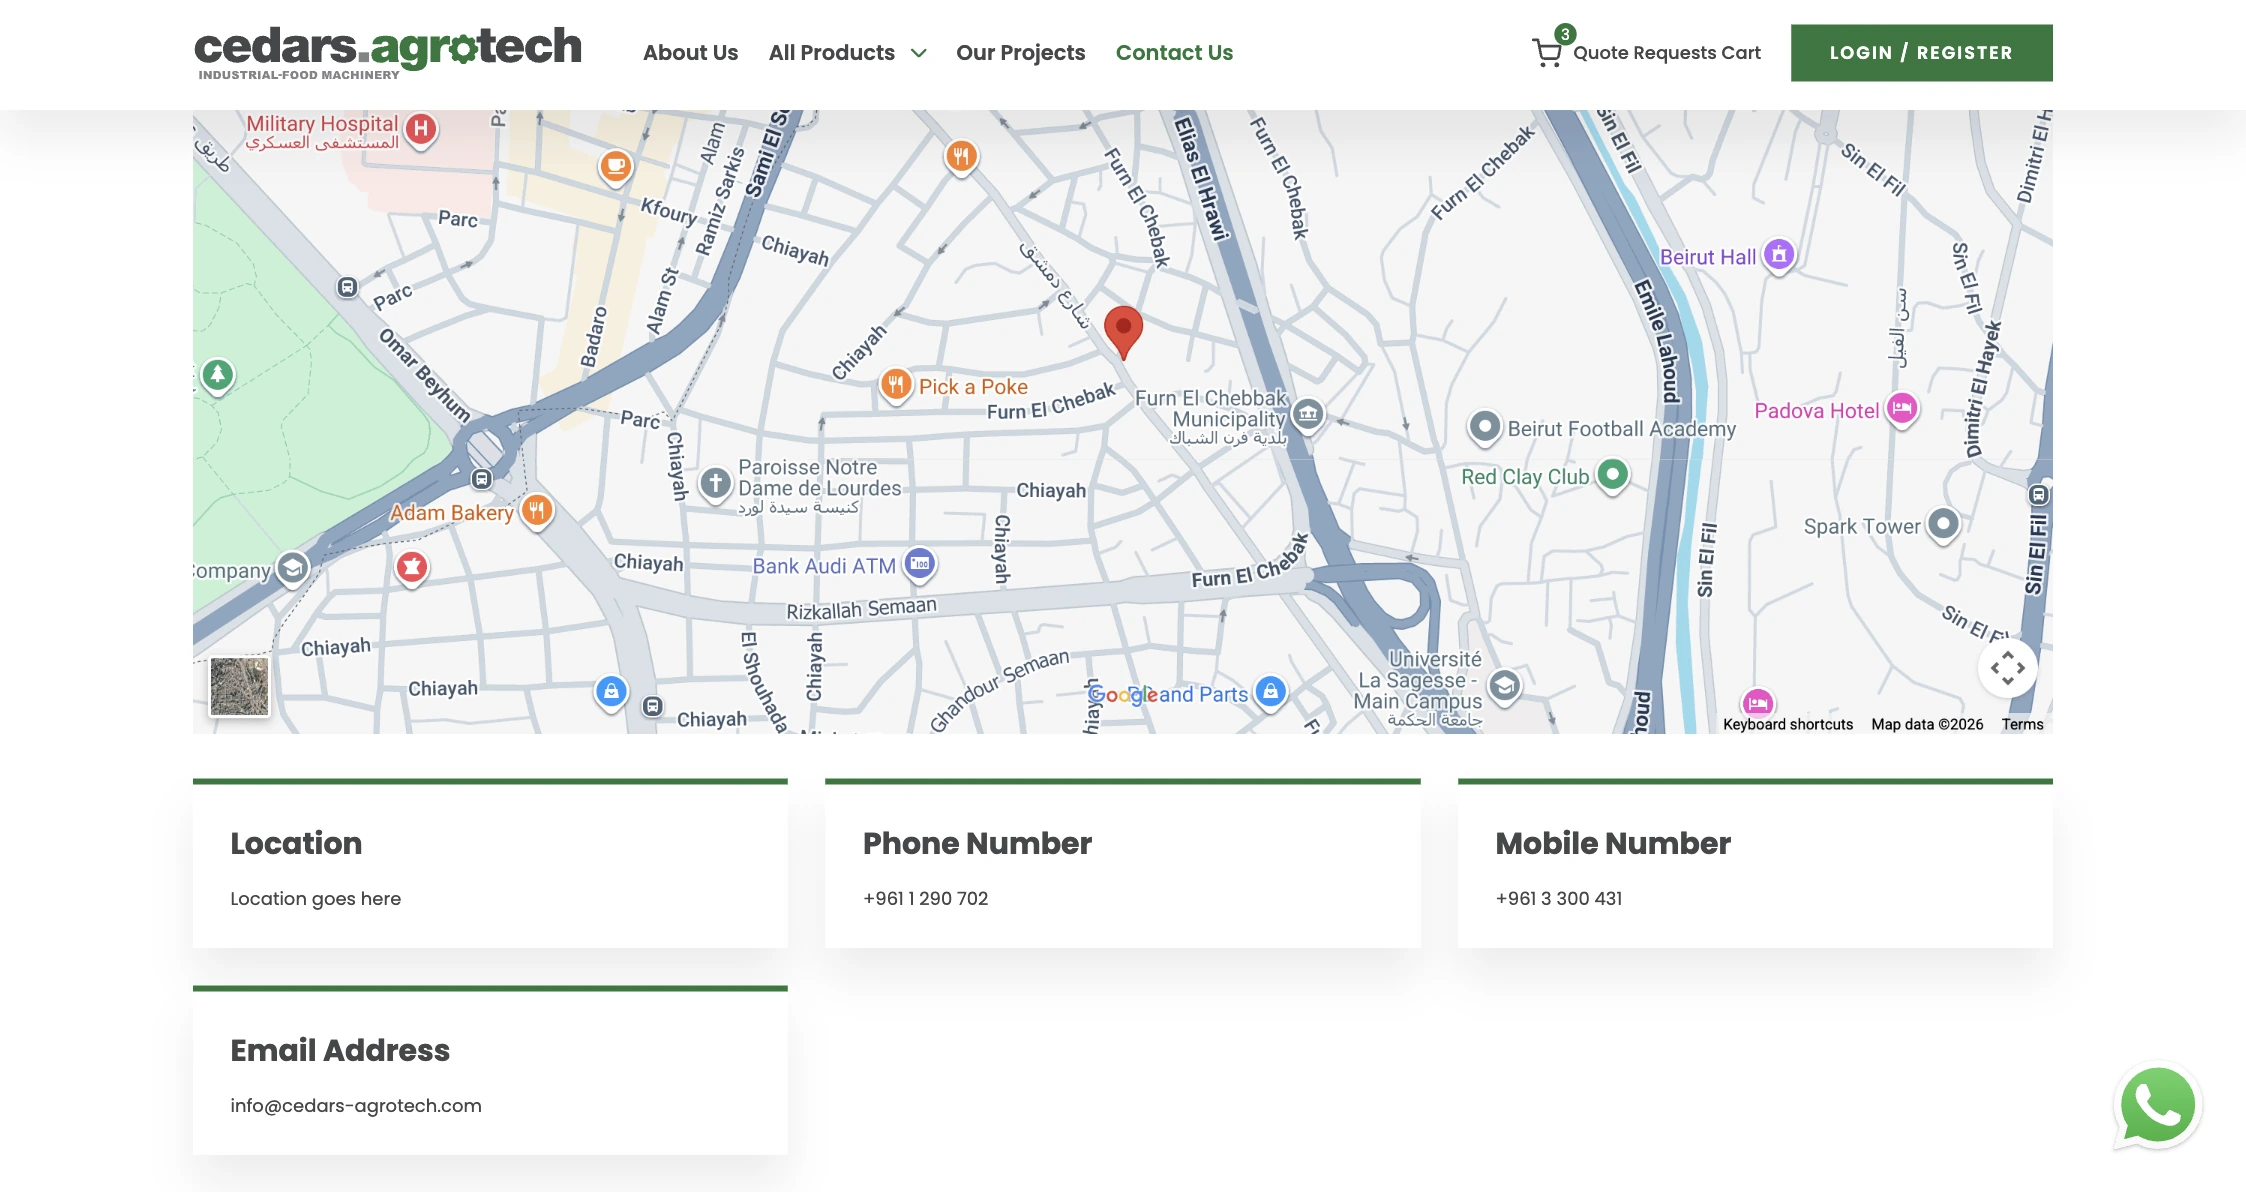This screenshot has width=2246, height=1192.
Task: Click the Bank Audi ATM icon
Action: click(x=920, y=564)
